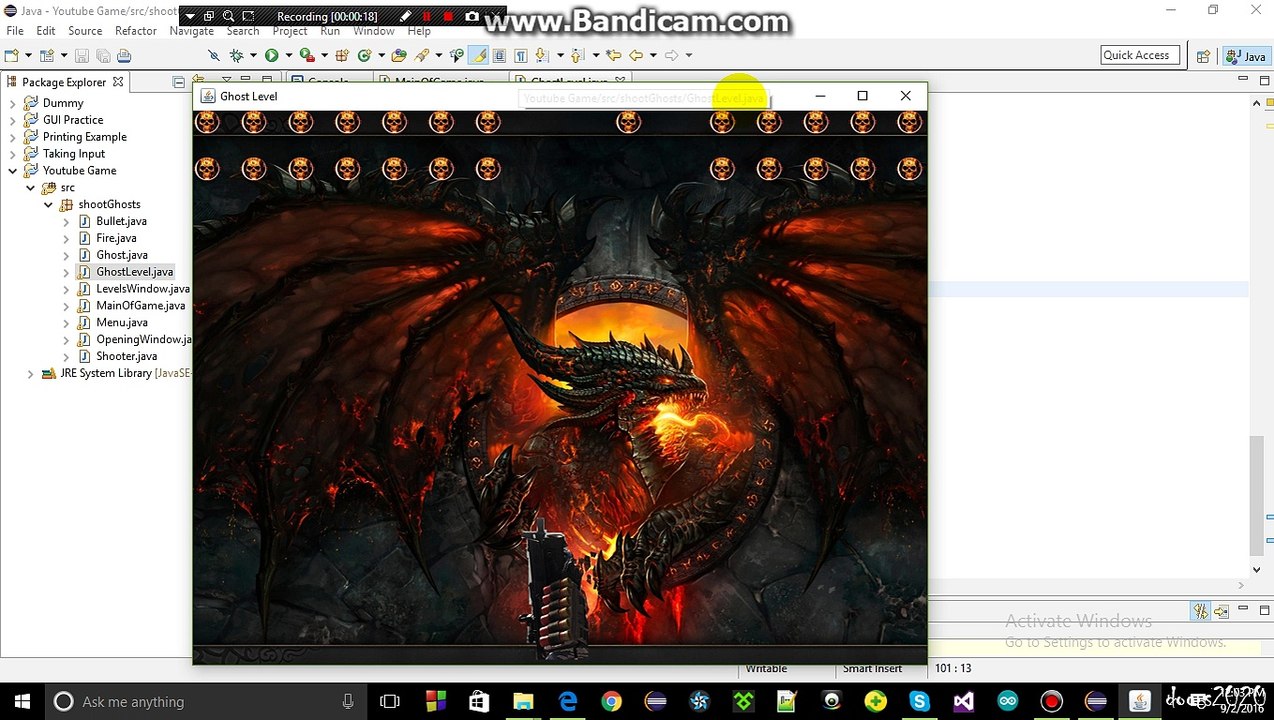Open Task View on the taskbar
Viewport: 1274px width, 720px height.
(x=390, y=702)
